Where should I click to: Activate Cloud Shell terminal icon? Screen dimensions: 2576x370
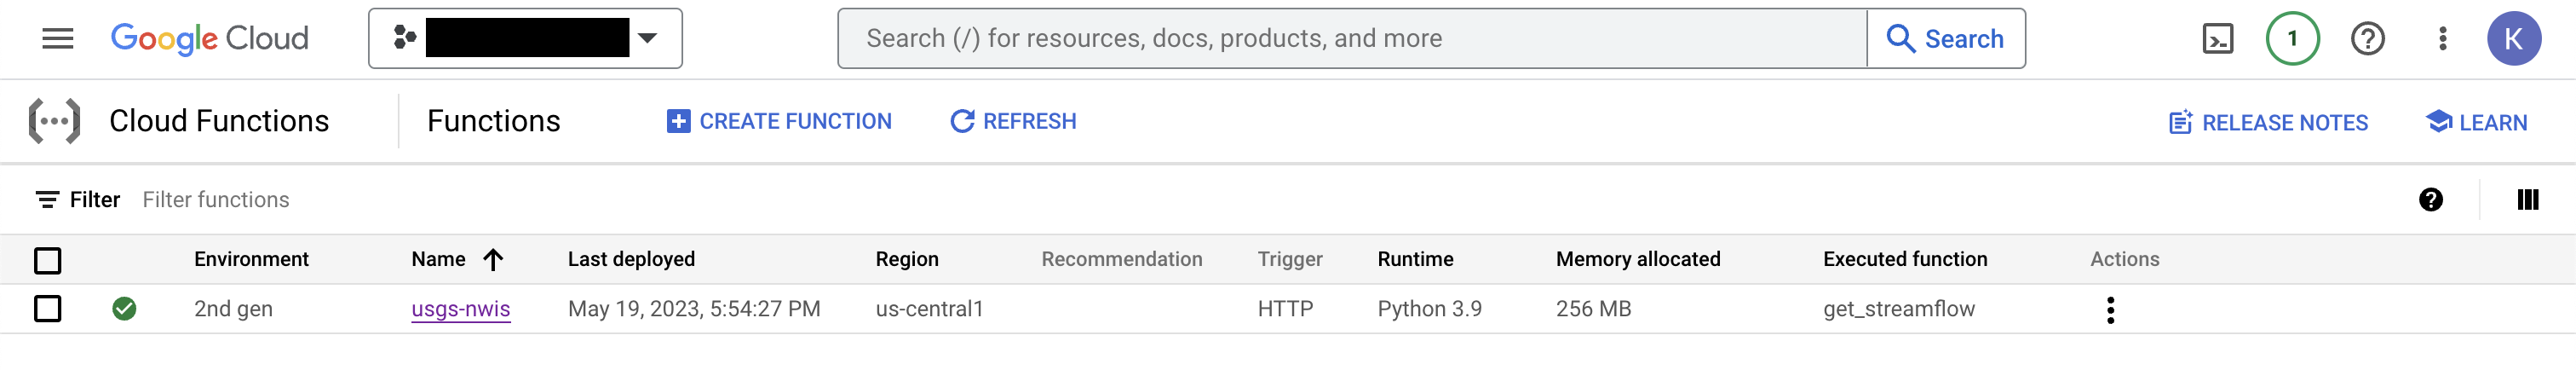(2217, 39)
